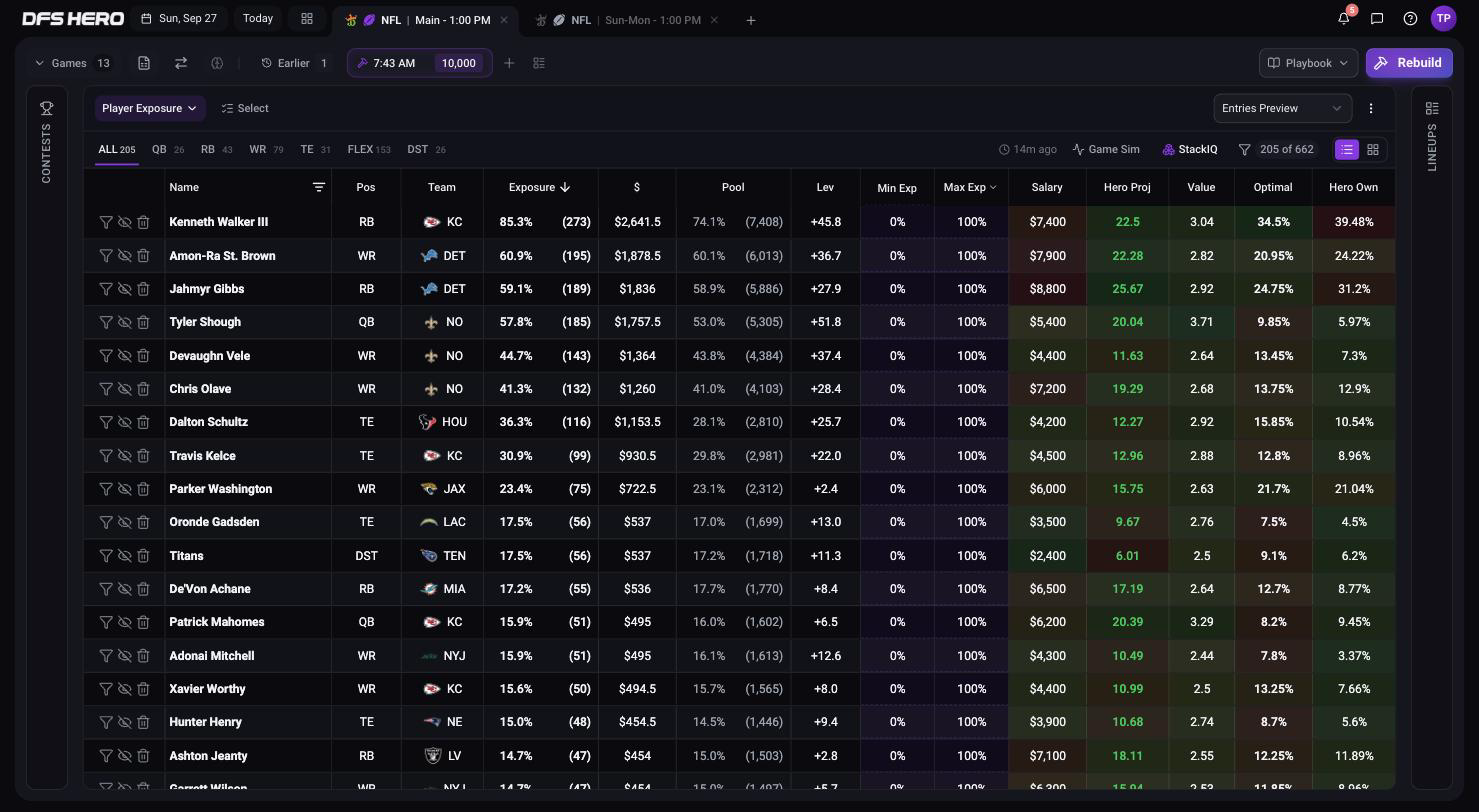Hide Tyler Shough using the eye icon
This screenshot has width=1479, height=812.
tap(125, 322)
